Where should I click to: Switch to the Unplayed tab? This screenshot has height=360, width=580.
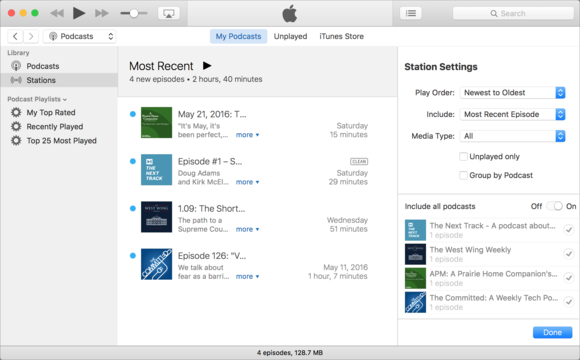(x=290, y=36)
